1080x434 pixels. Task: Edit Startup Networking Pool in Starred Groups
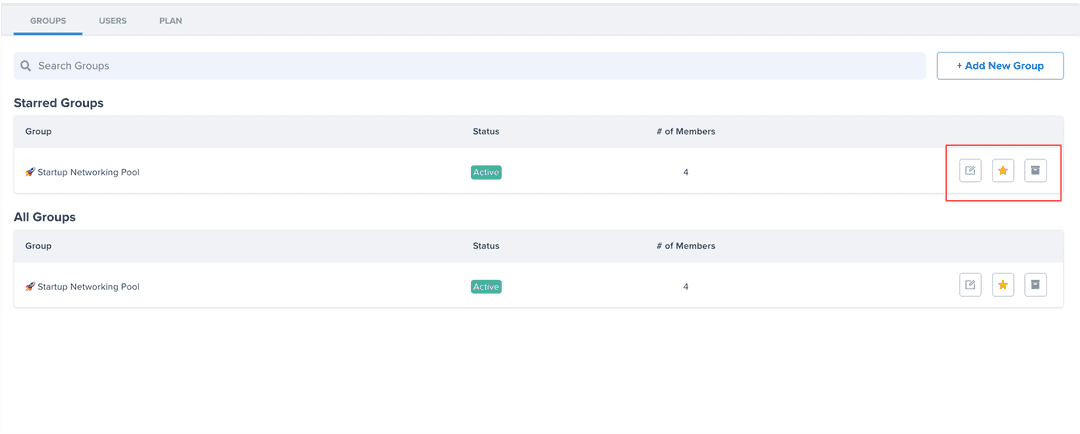tap(970, 171)
